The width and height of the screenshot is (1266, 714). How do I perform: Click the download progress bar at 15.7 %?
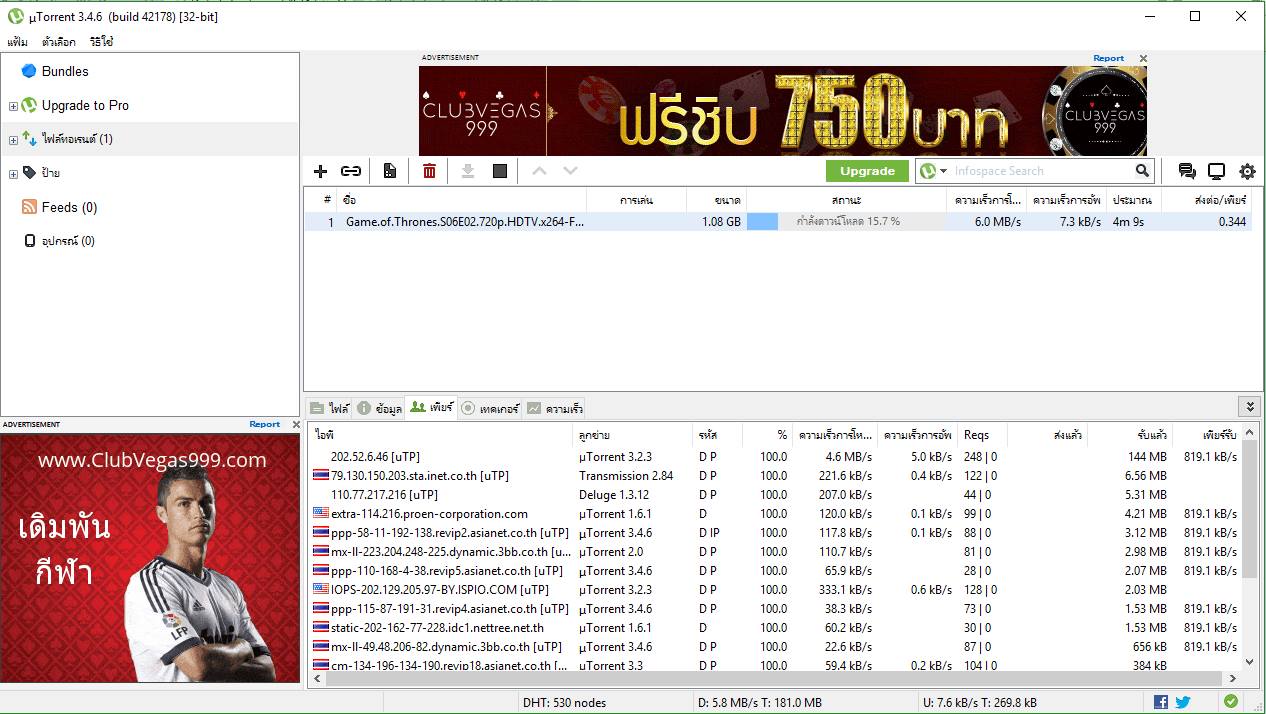click(x=846, y=222)
